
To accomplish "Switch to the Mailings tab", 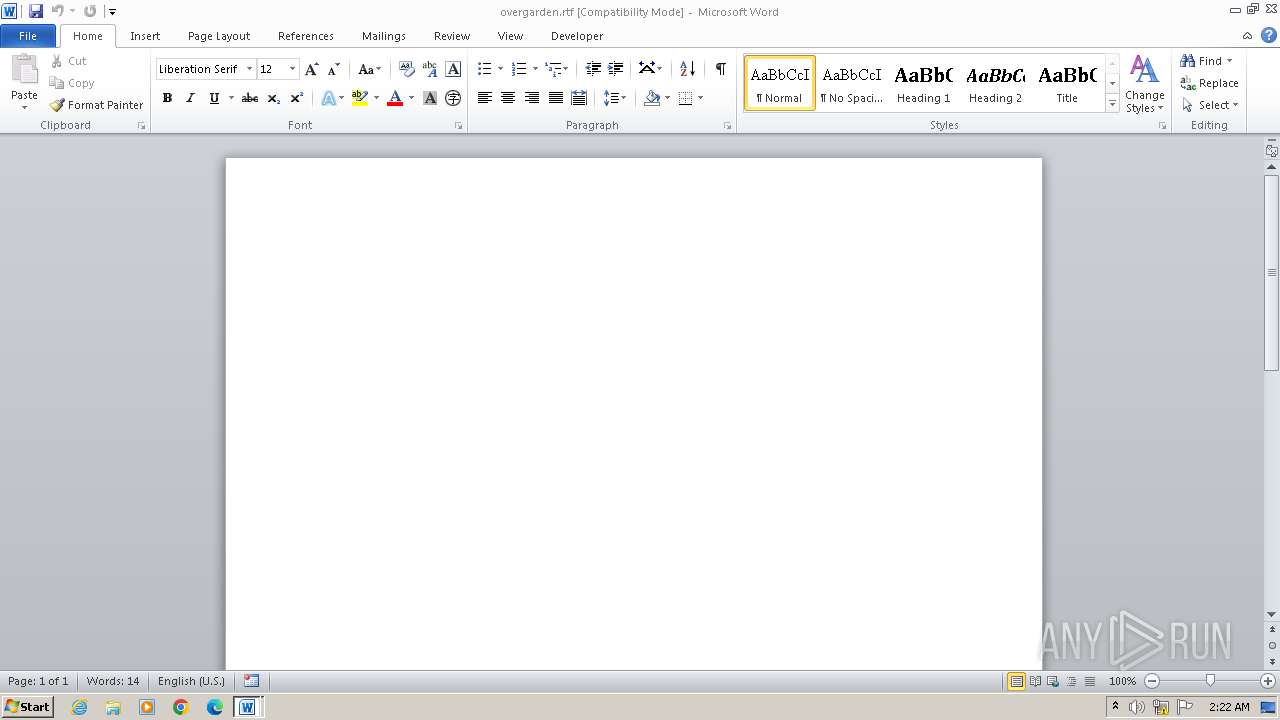I will pyautogui.click(x=384, y=36).
